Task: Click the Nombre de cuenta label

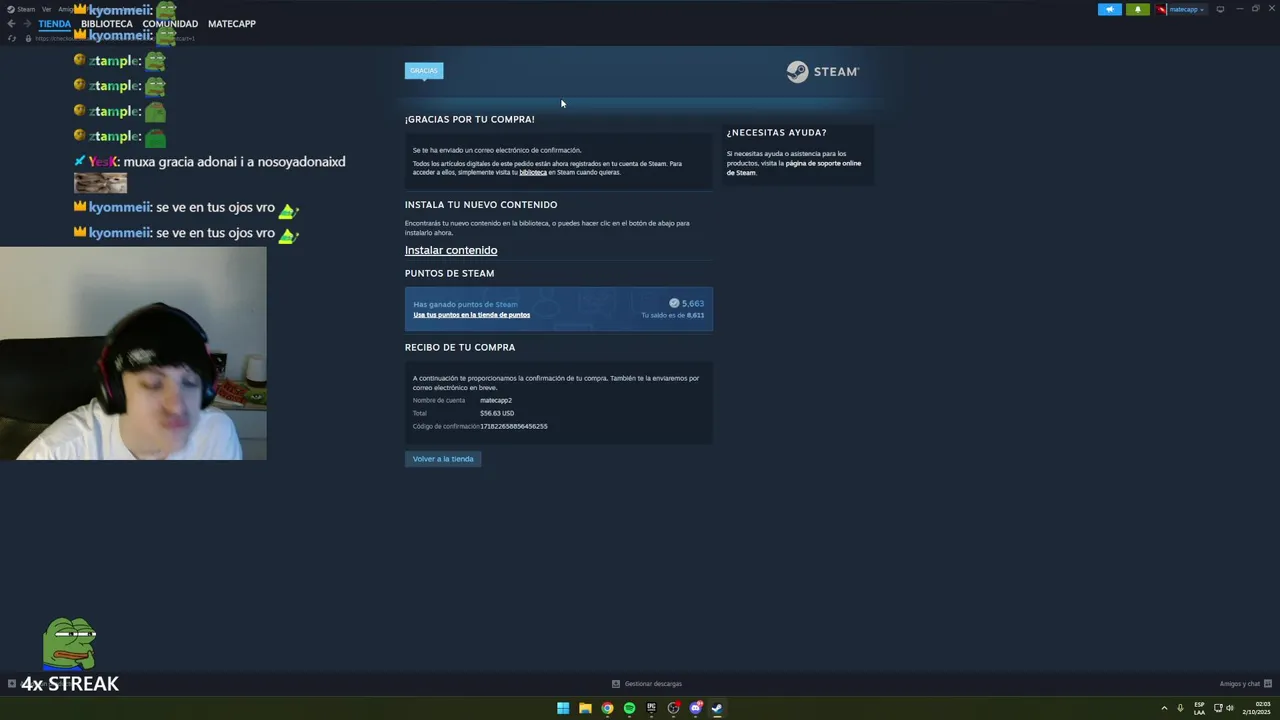Action: (439, 400)
